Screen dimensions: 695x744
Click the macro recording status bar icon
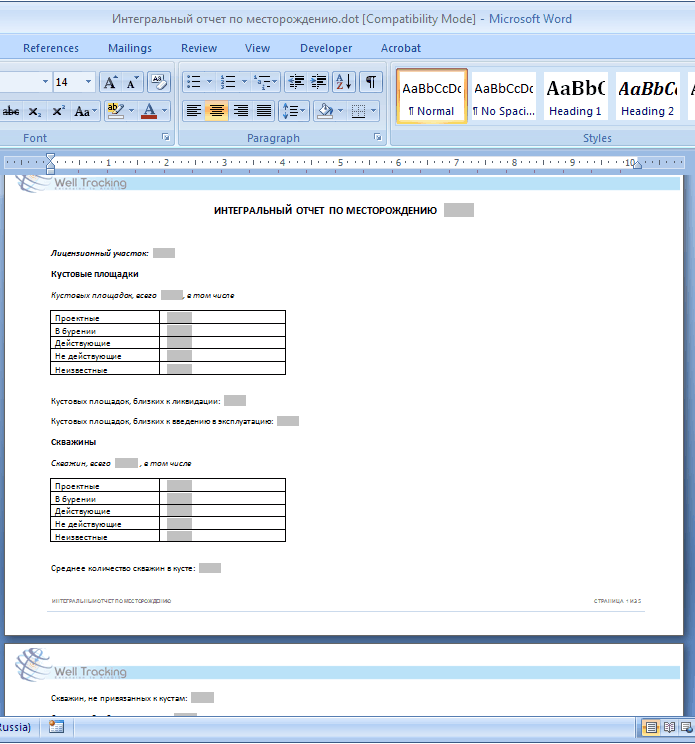coord(57,727)
